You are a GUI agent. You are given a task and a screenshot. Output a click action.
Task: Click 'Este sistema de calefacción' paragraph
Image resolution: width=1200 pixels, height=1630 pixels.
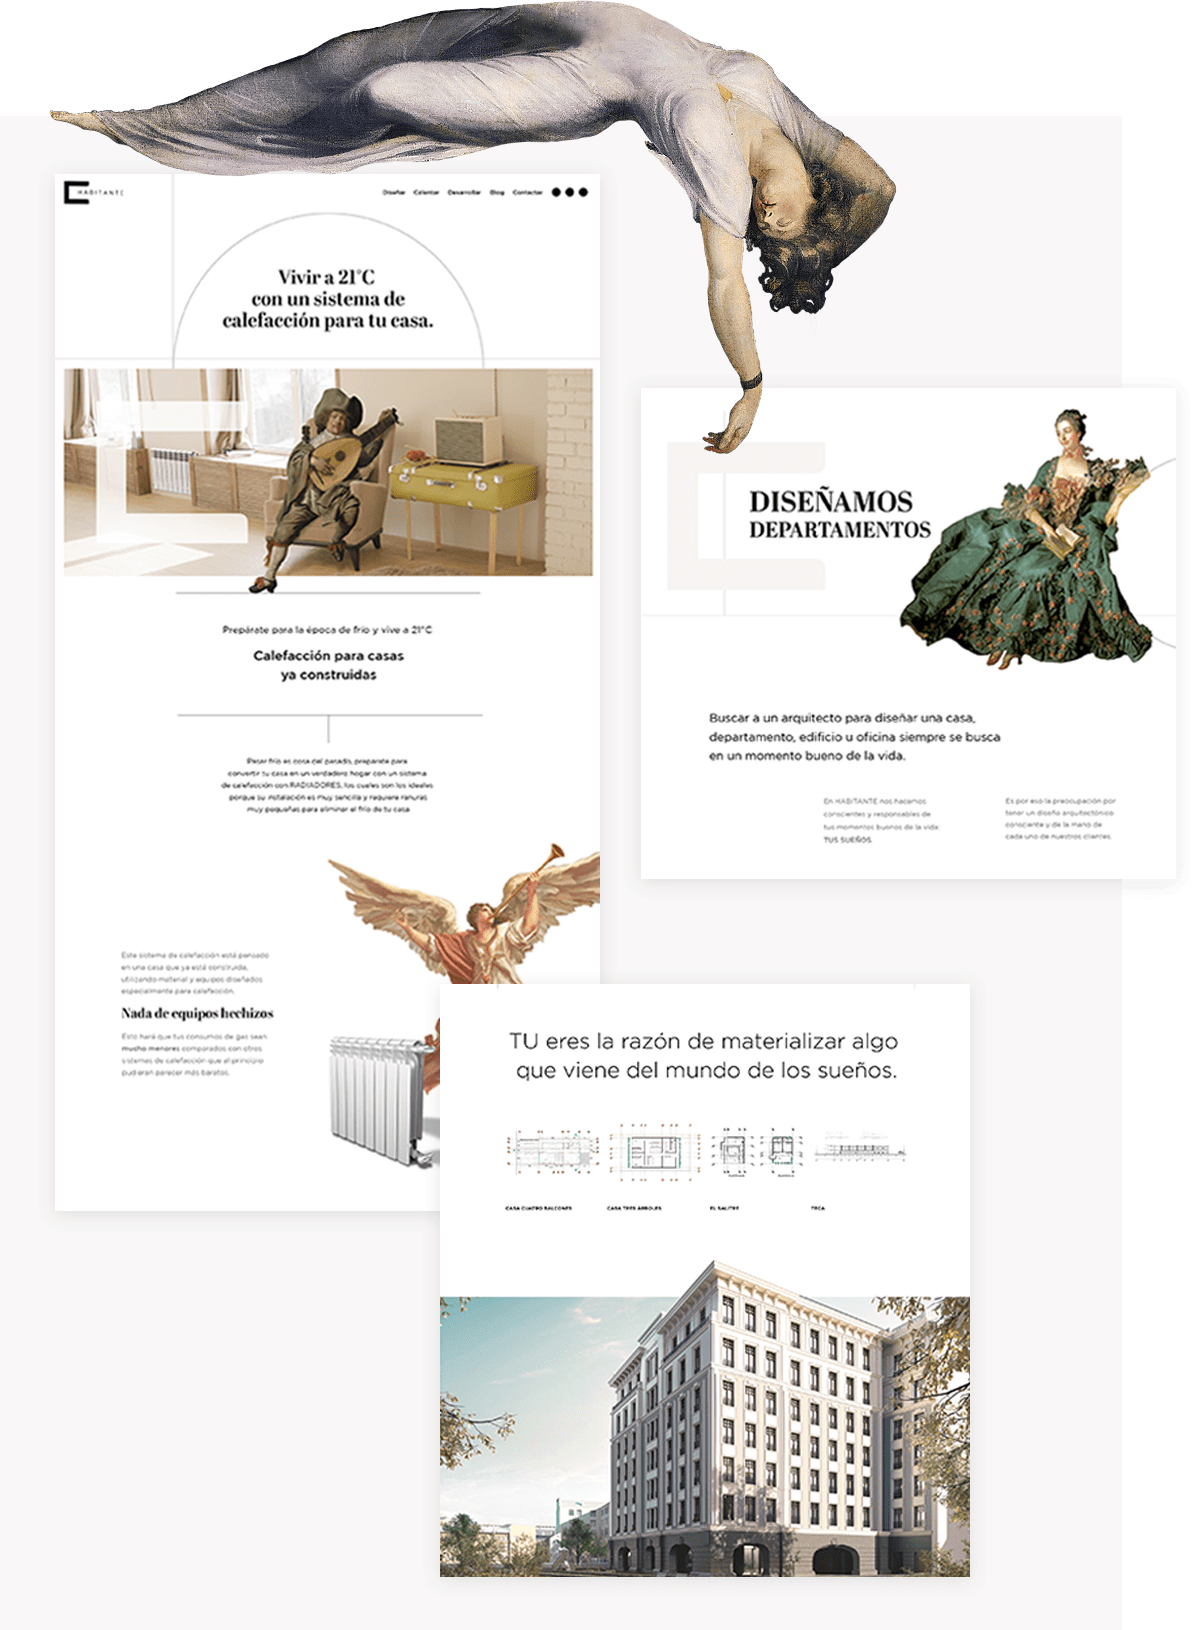196,973
